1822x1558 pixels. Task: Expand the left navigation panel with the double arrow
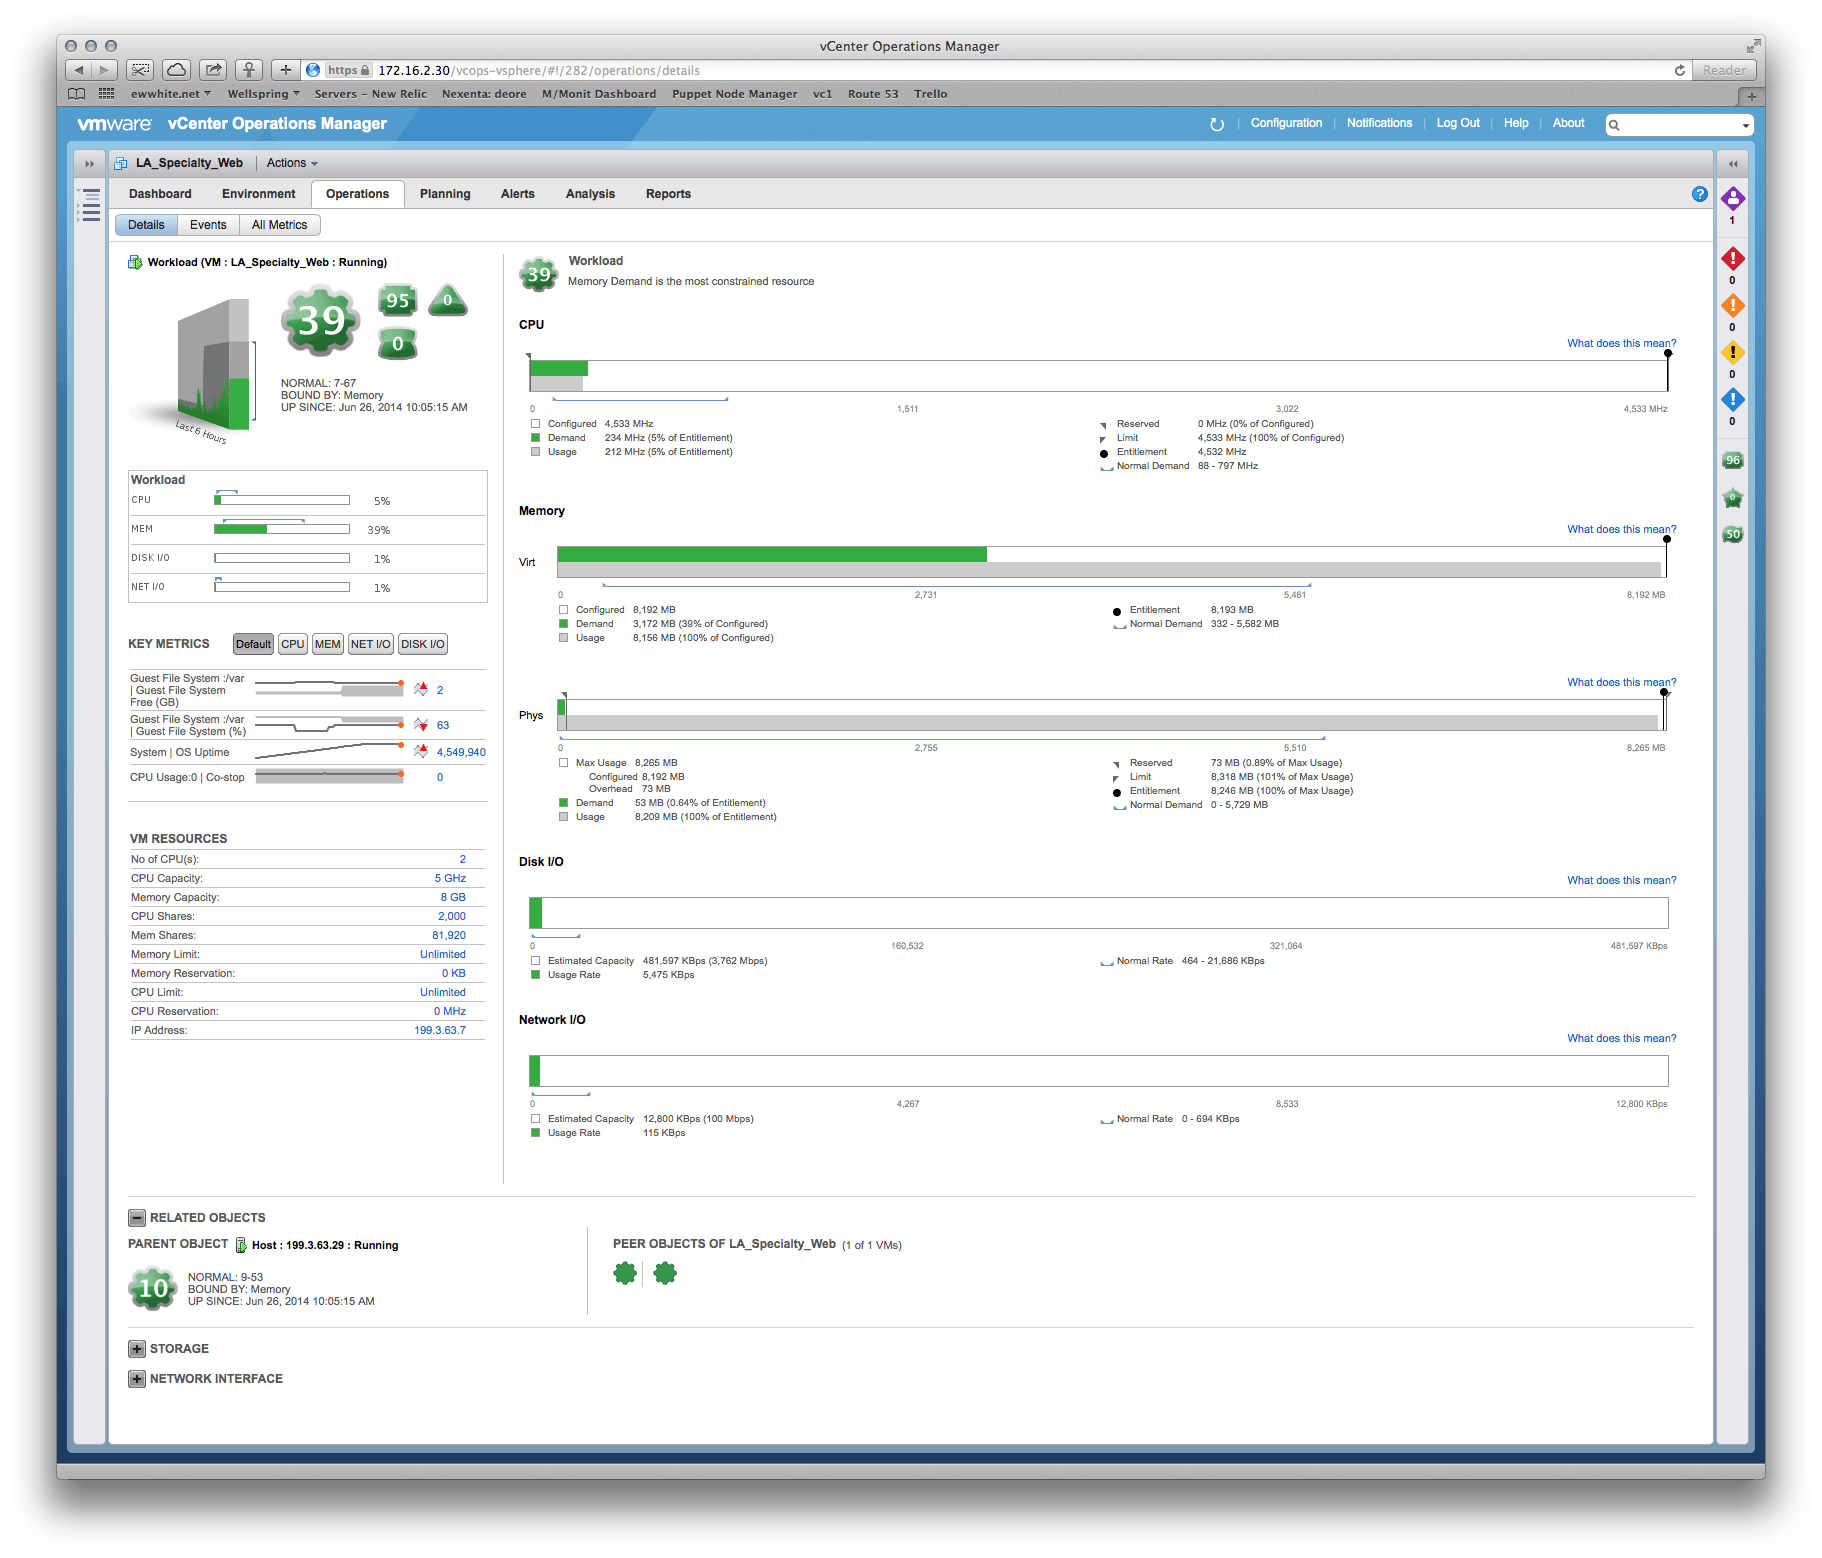89,163
